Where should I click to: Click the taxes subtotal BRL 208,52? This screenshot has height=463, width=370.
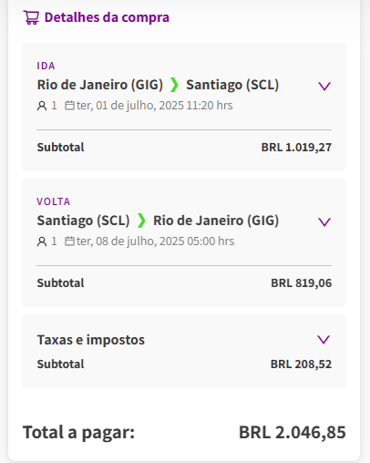[301, 364]
